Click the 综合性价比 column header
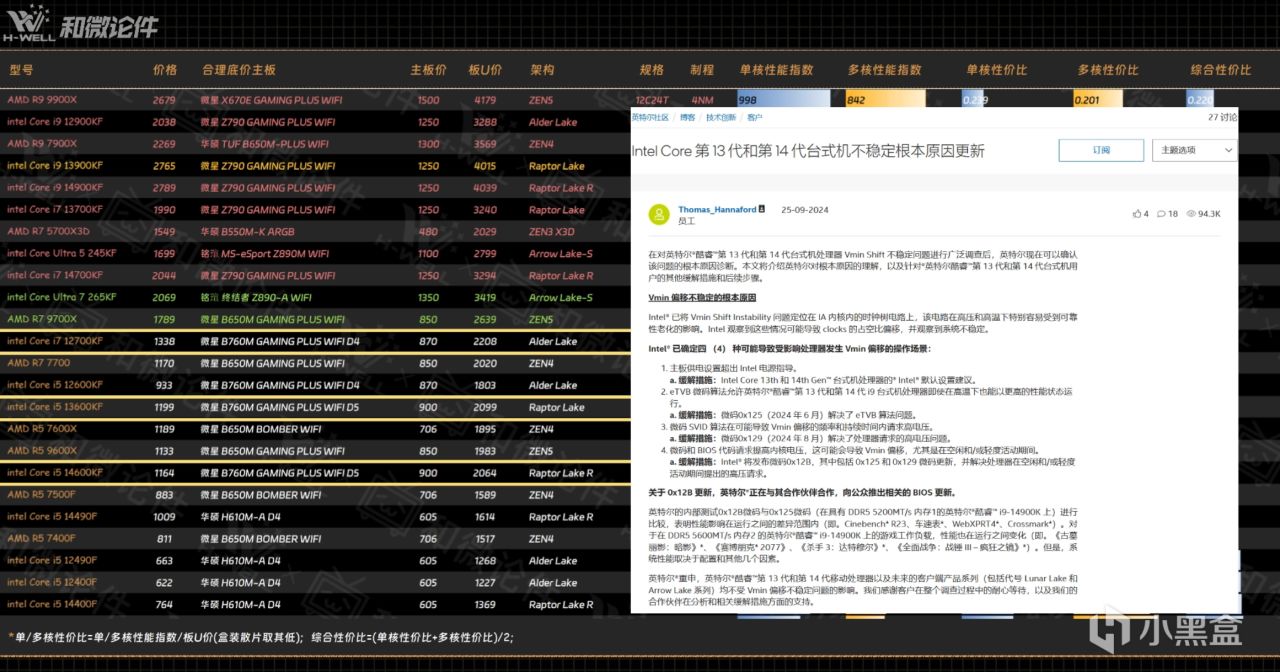 (x=1220, y=70)
